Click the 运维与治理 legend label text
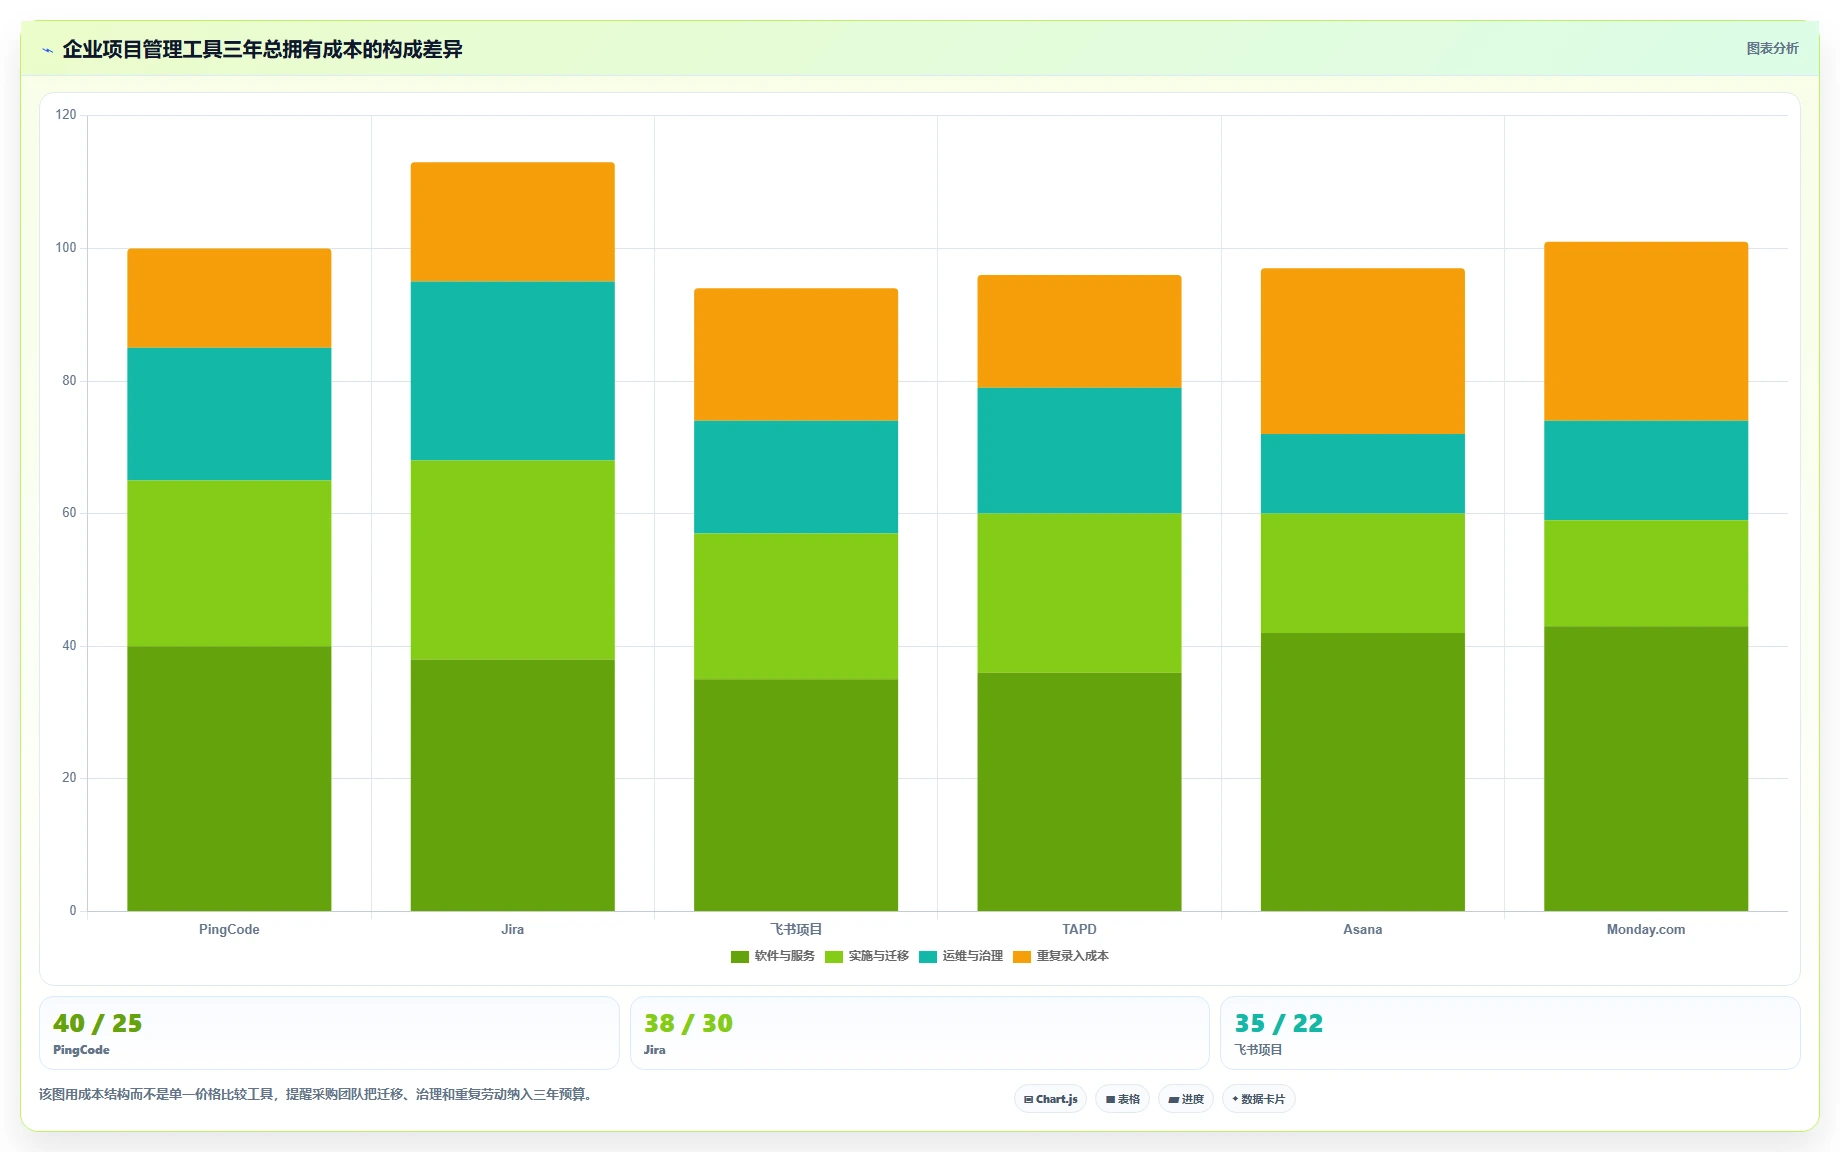1840x1152 pixels. (x=973, y=956)
